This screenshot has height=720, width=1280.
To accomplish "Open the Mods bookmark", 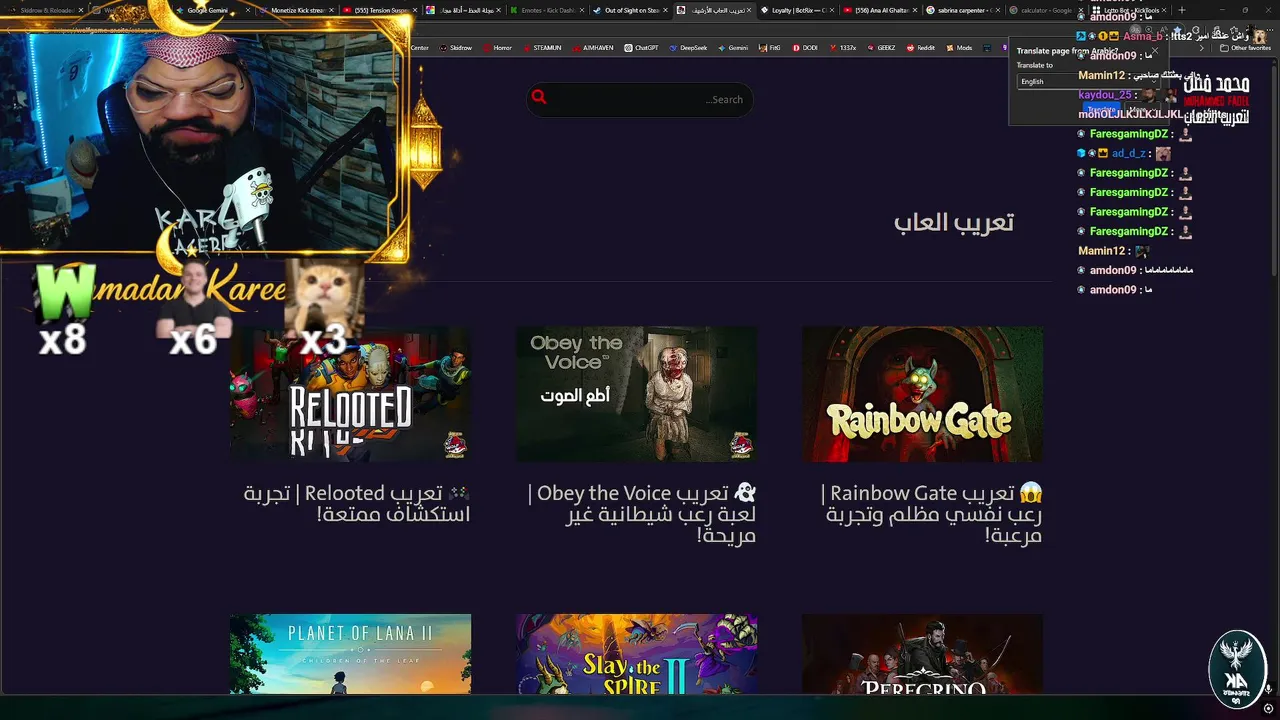I will [958, 47].
